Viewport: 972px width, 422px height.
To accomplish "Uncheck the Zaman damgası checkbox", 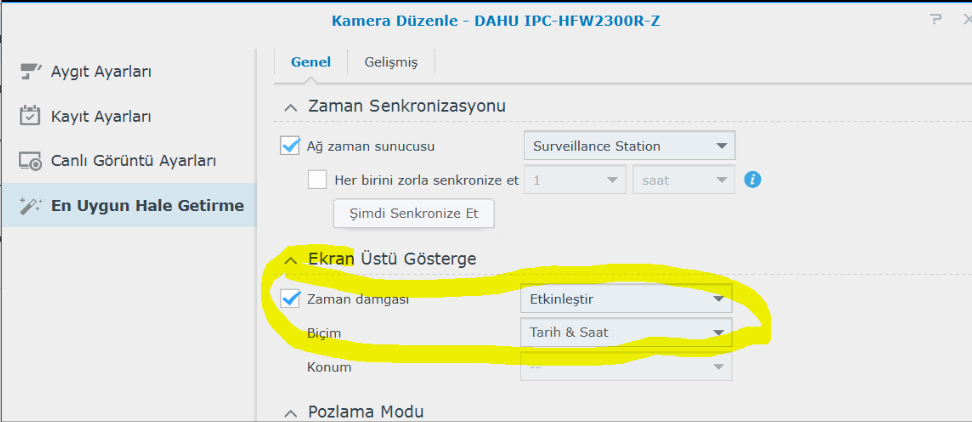I will click(x=290, y=298).
